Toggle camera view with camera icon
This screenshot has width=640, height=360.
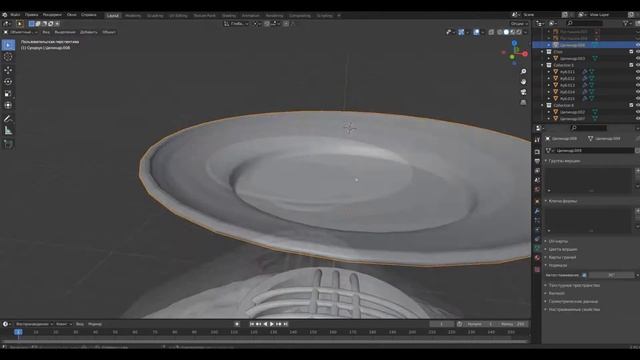pos(523,92)
